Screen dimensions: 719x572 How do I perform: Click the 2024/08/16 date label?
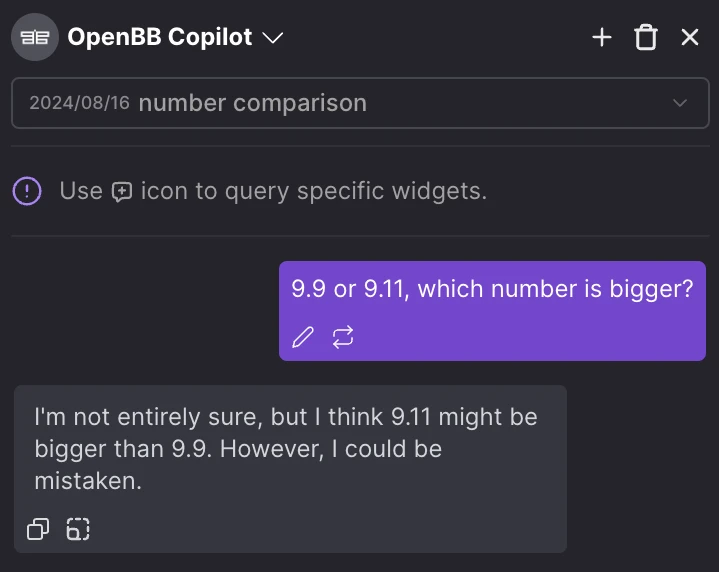(x=80, y=103)
